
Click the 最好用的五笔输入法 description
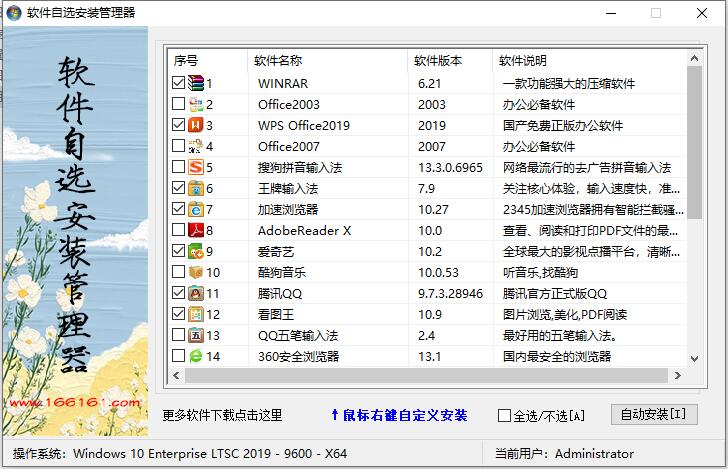[x=559, y=336]
